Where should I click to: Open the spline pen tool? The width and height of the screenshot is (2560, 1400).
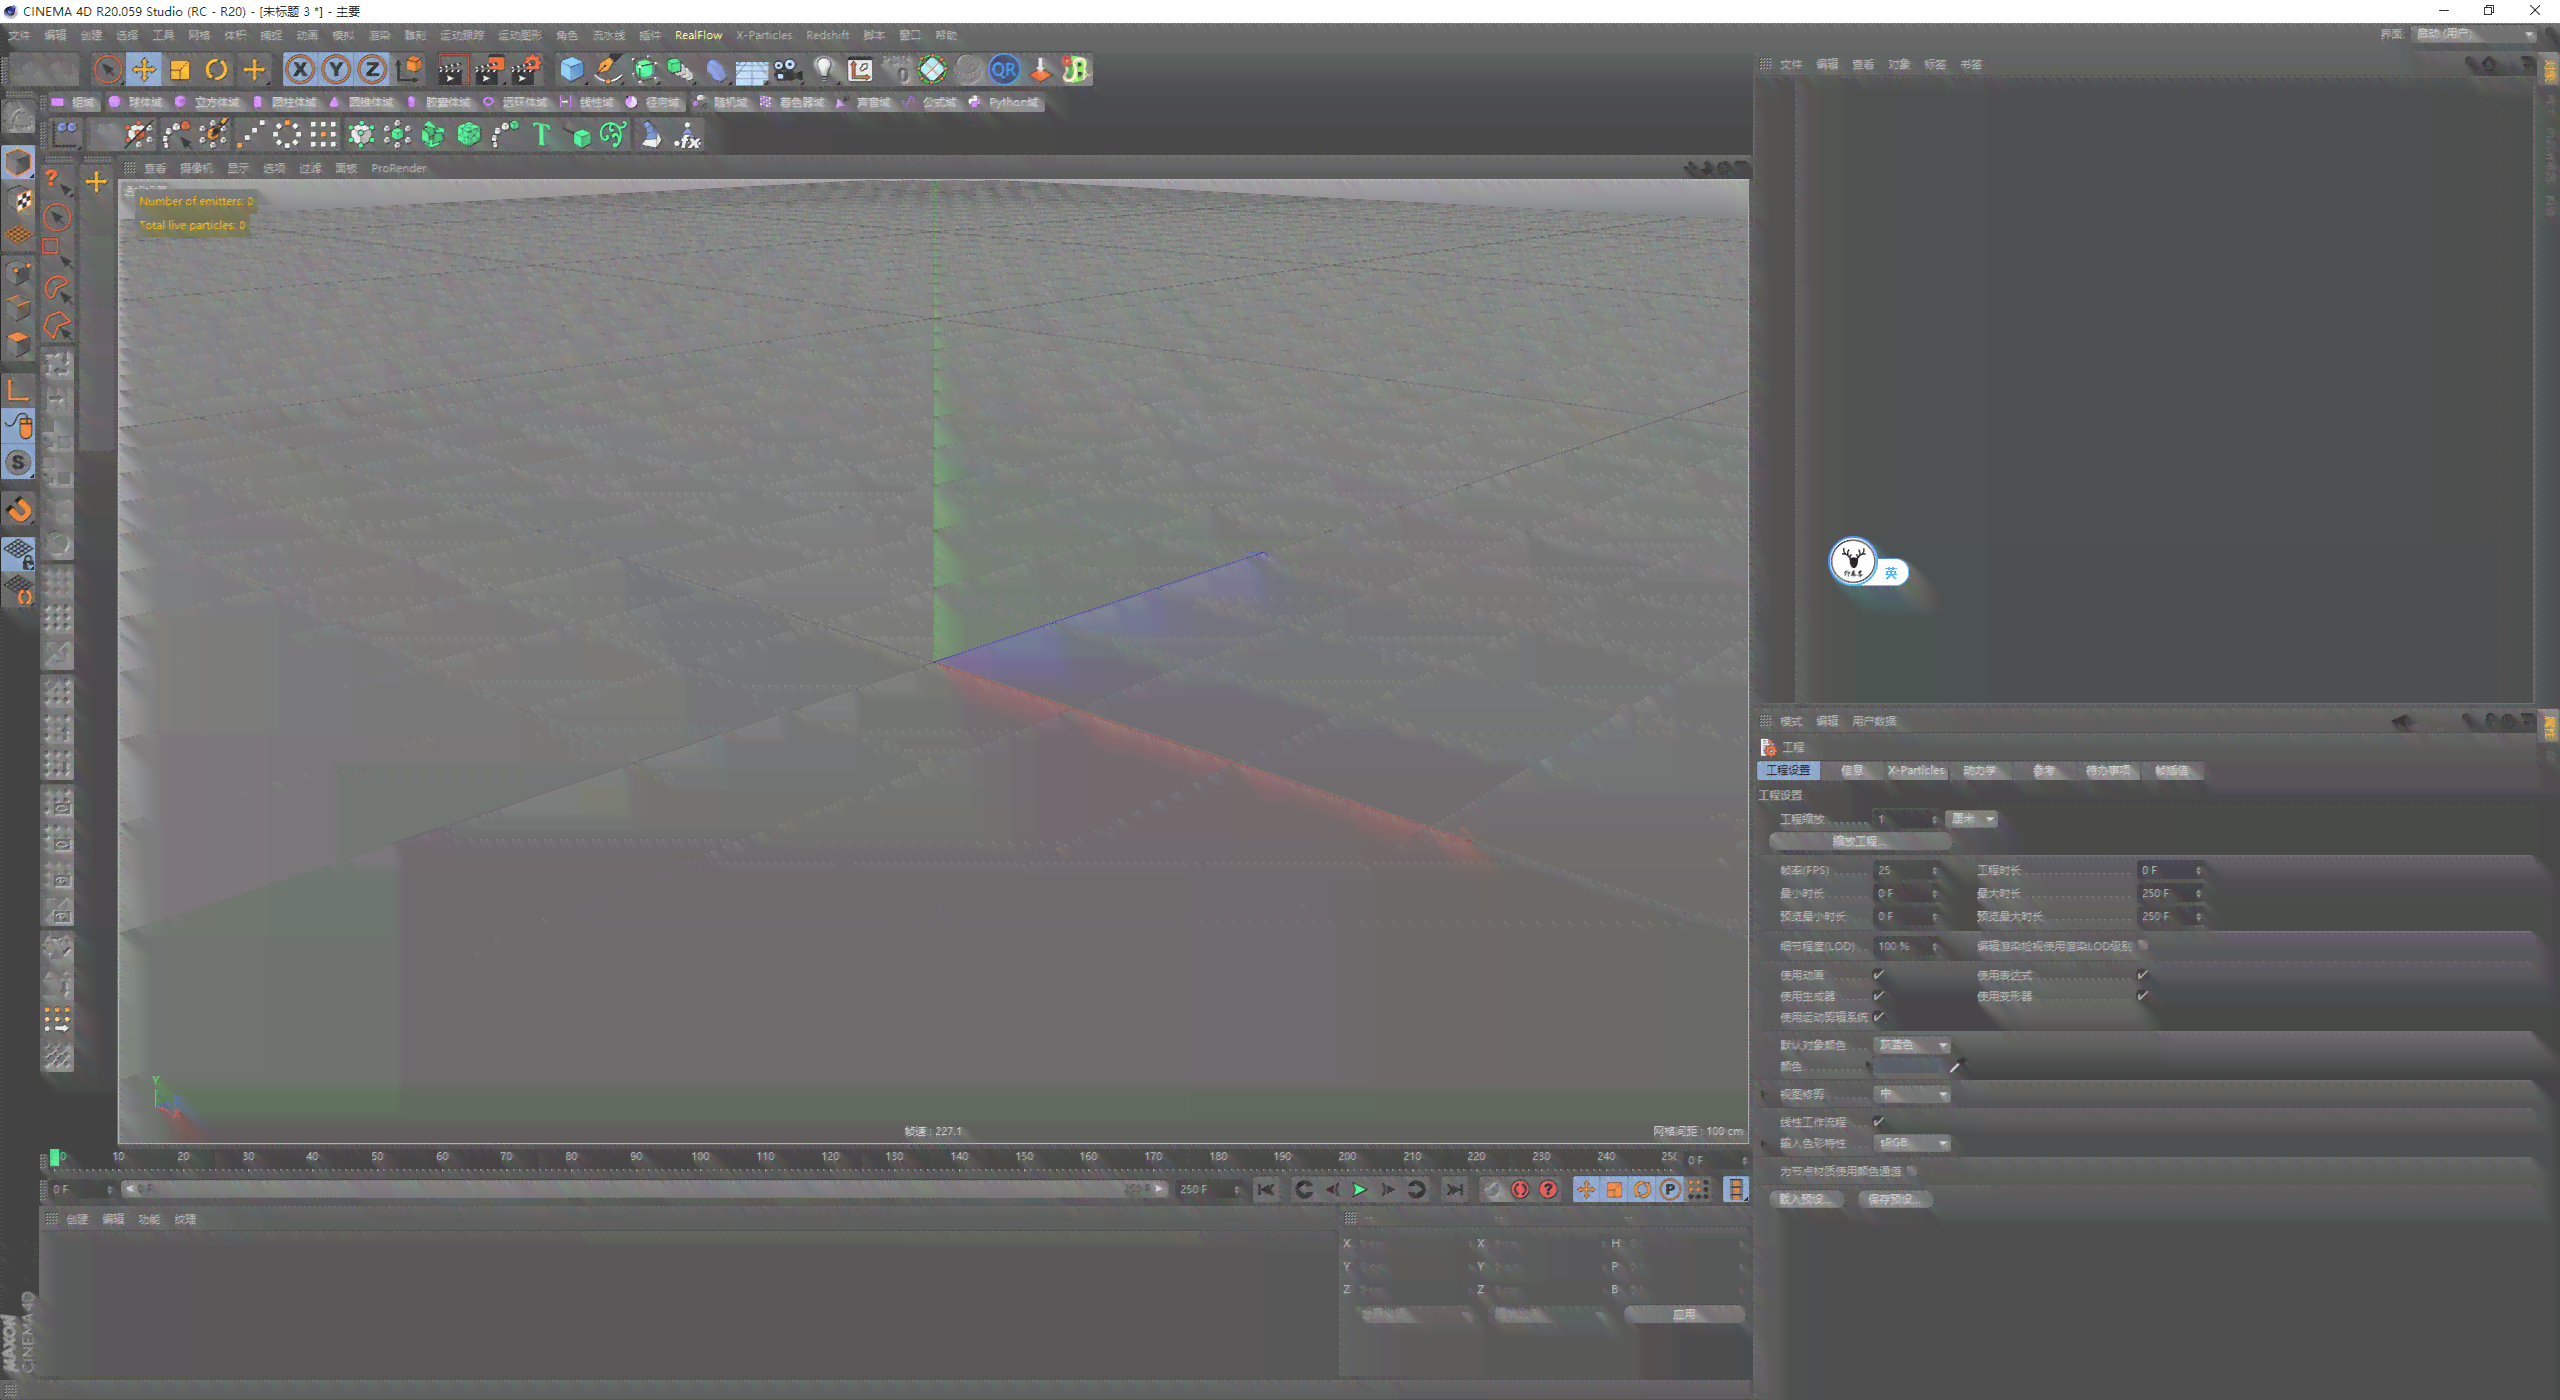[x=607, y=70]
